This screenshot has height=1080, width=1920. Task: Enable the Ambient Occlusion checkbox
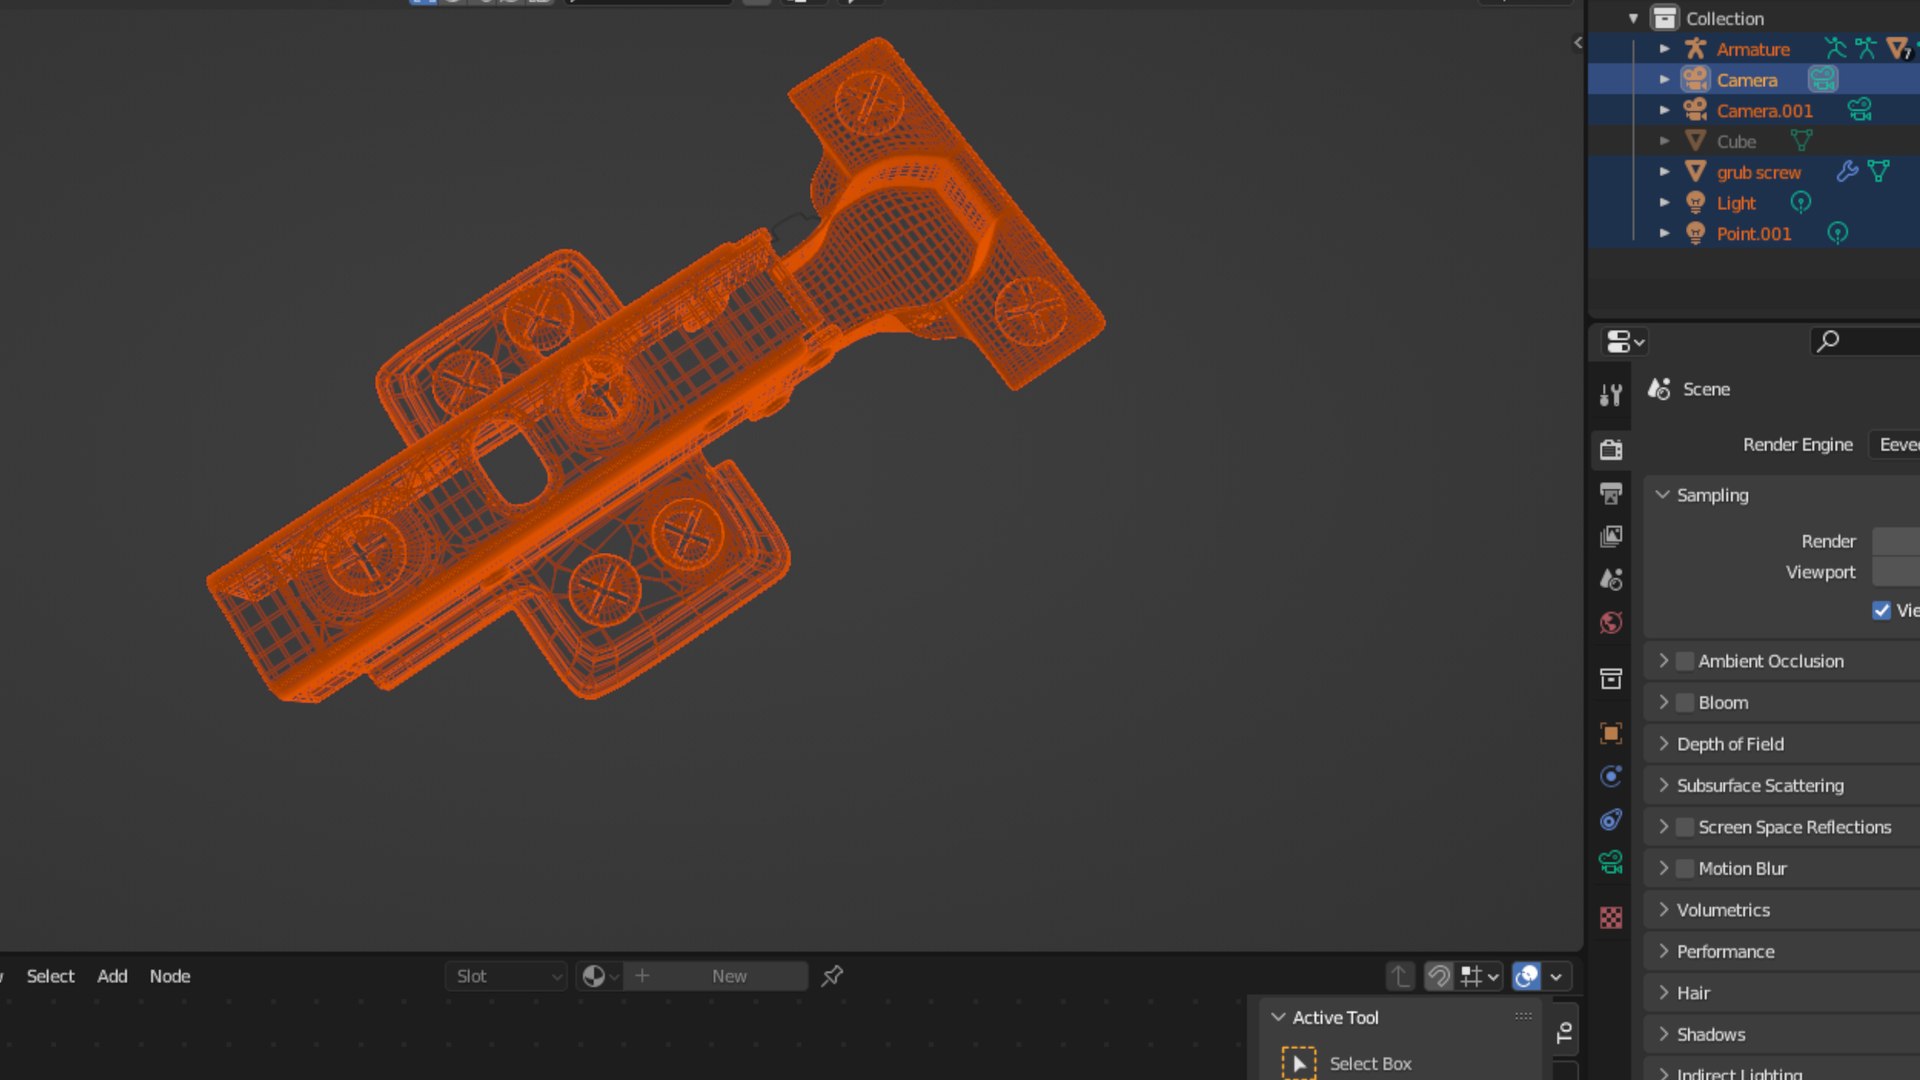pos(1685,661)
